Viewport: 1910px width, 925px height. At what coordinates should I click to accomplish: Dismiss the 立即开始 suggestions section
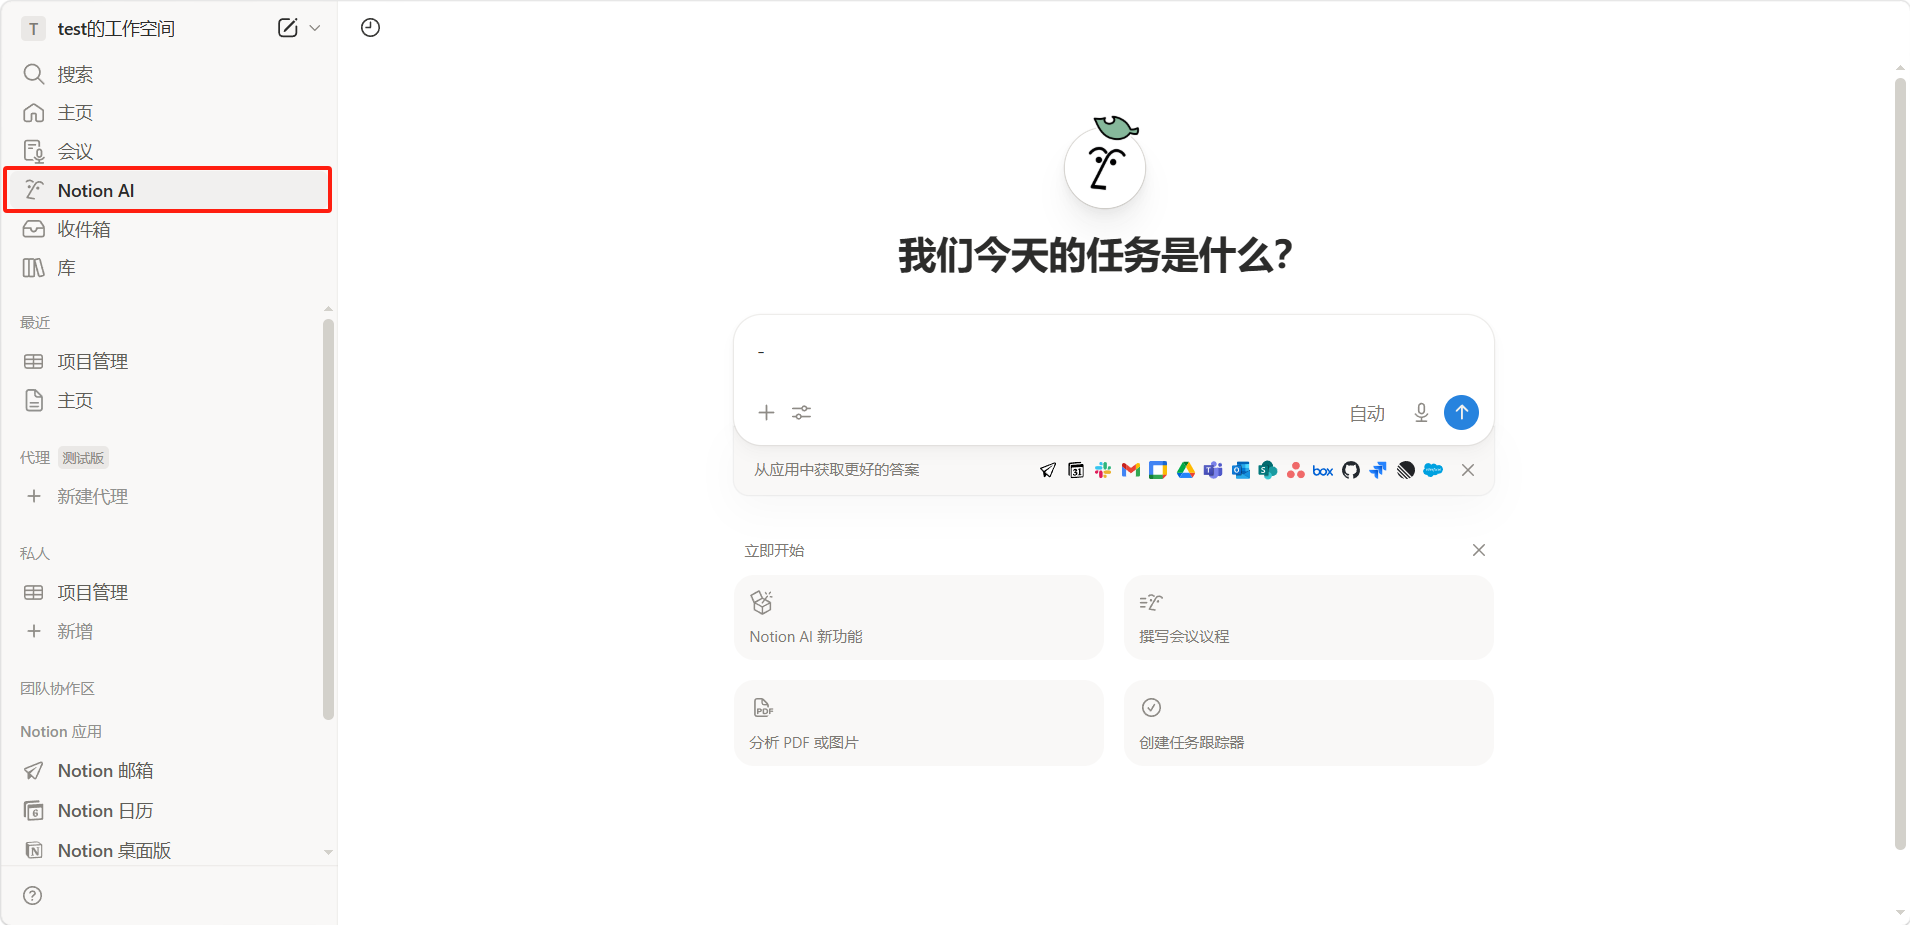point(1479,550)
